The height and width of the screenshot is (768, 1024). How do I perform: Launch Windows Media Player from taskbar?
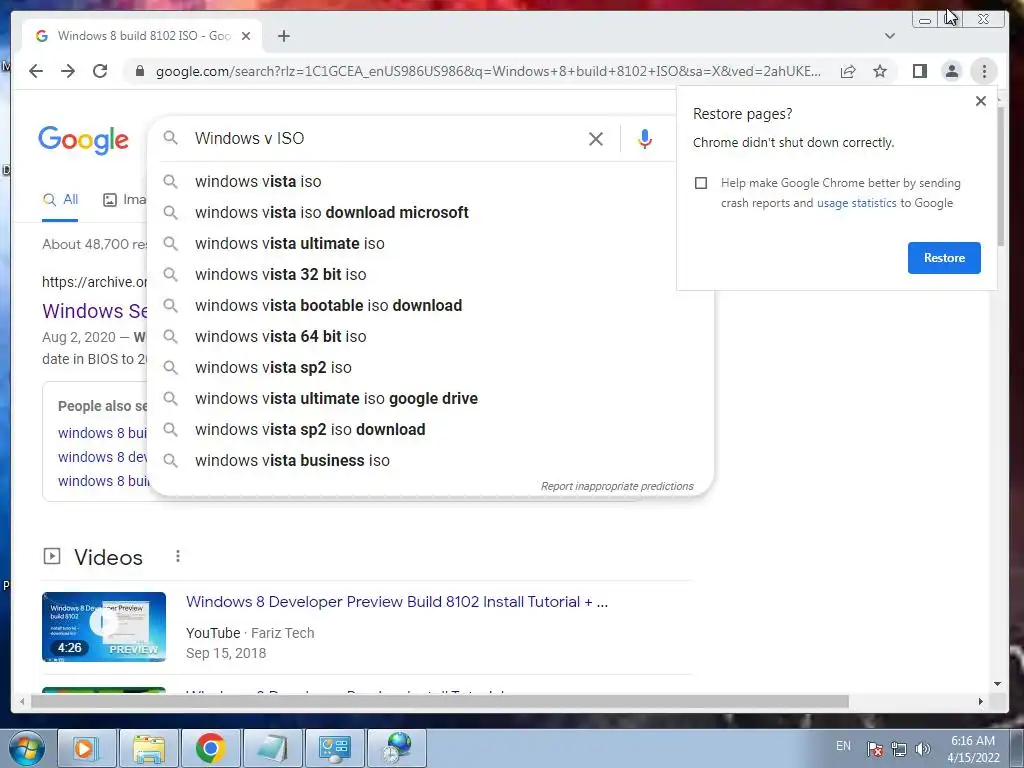pyautogui.click(x=86, y=748)
